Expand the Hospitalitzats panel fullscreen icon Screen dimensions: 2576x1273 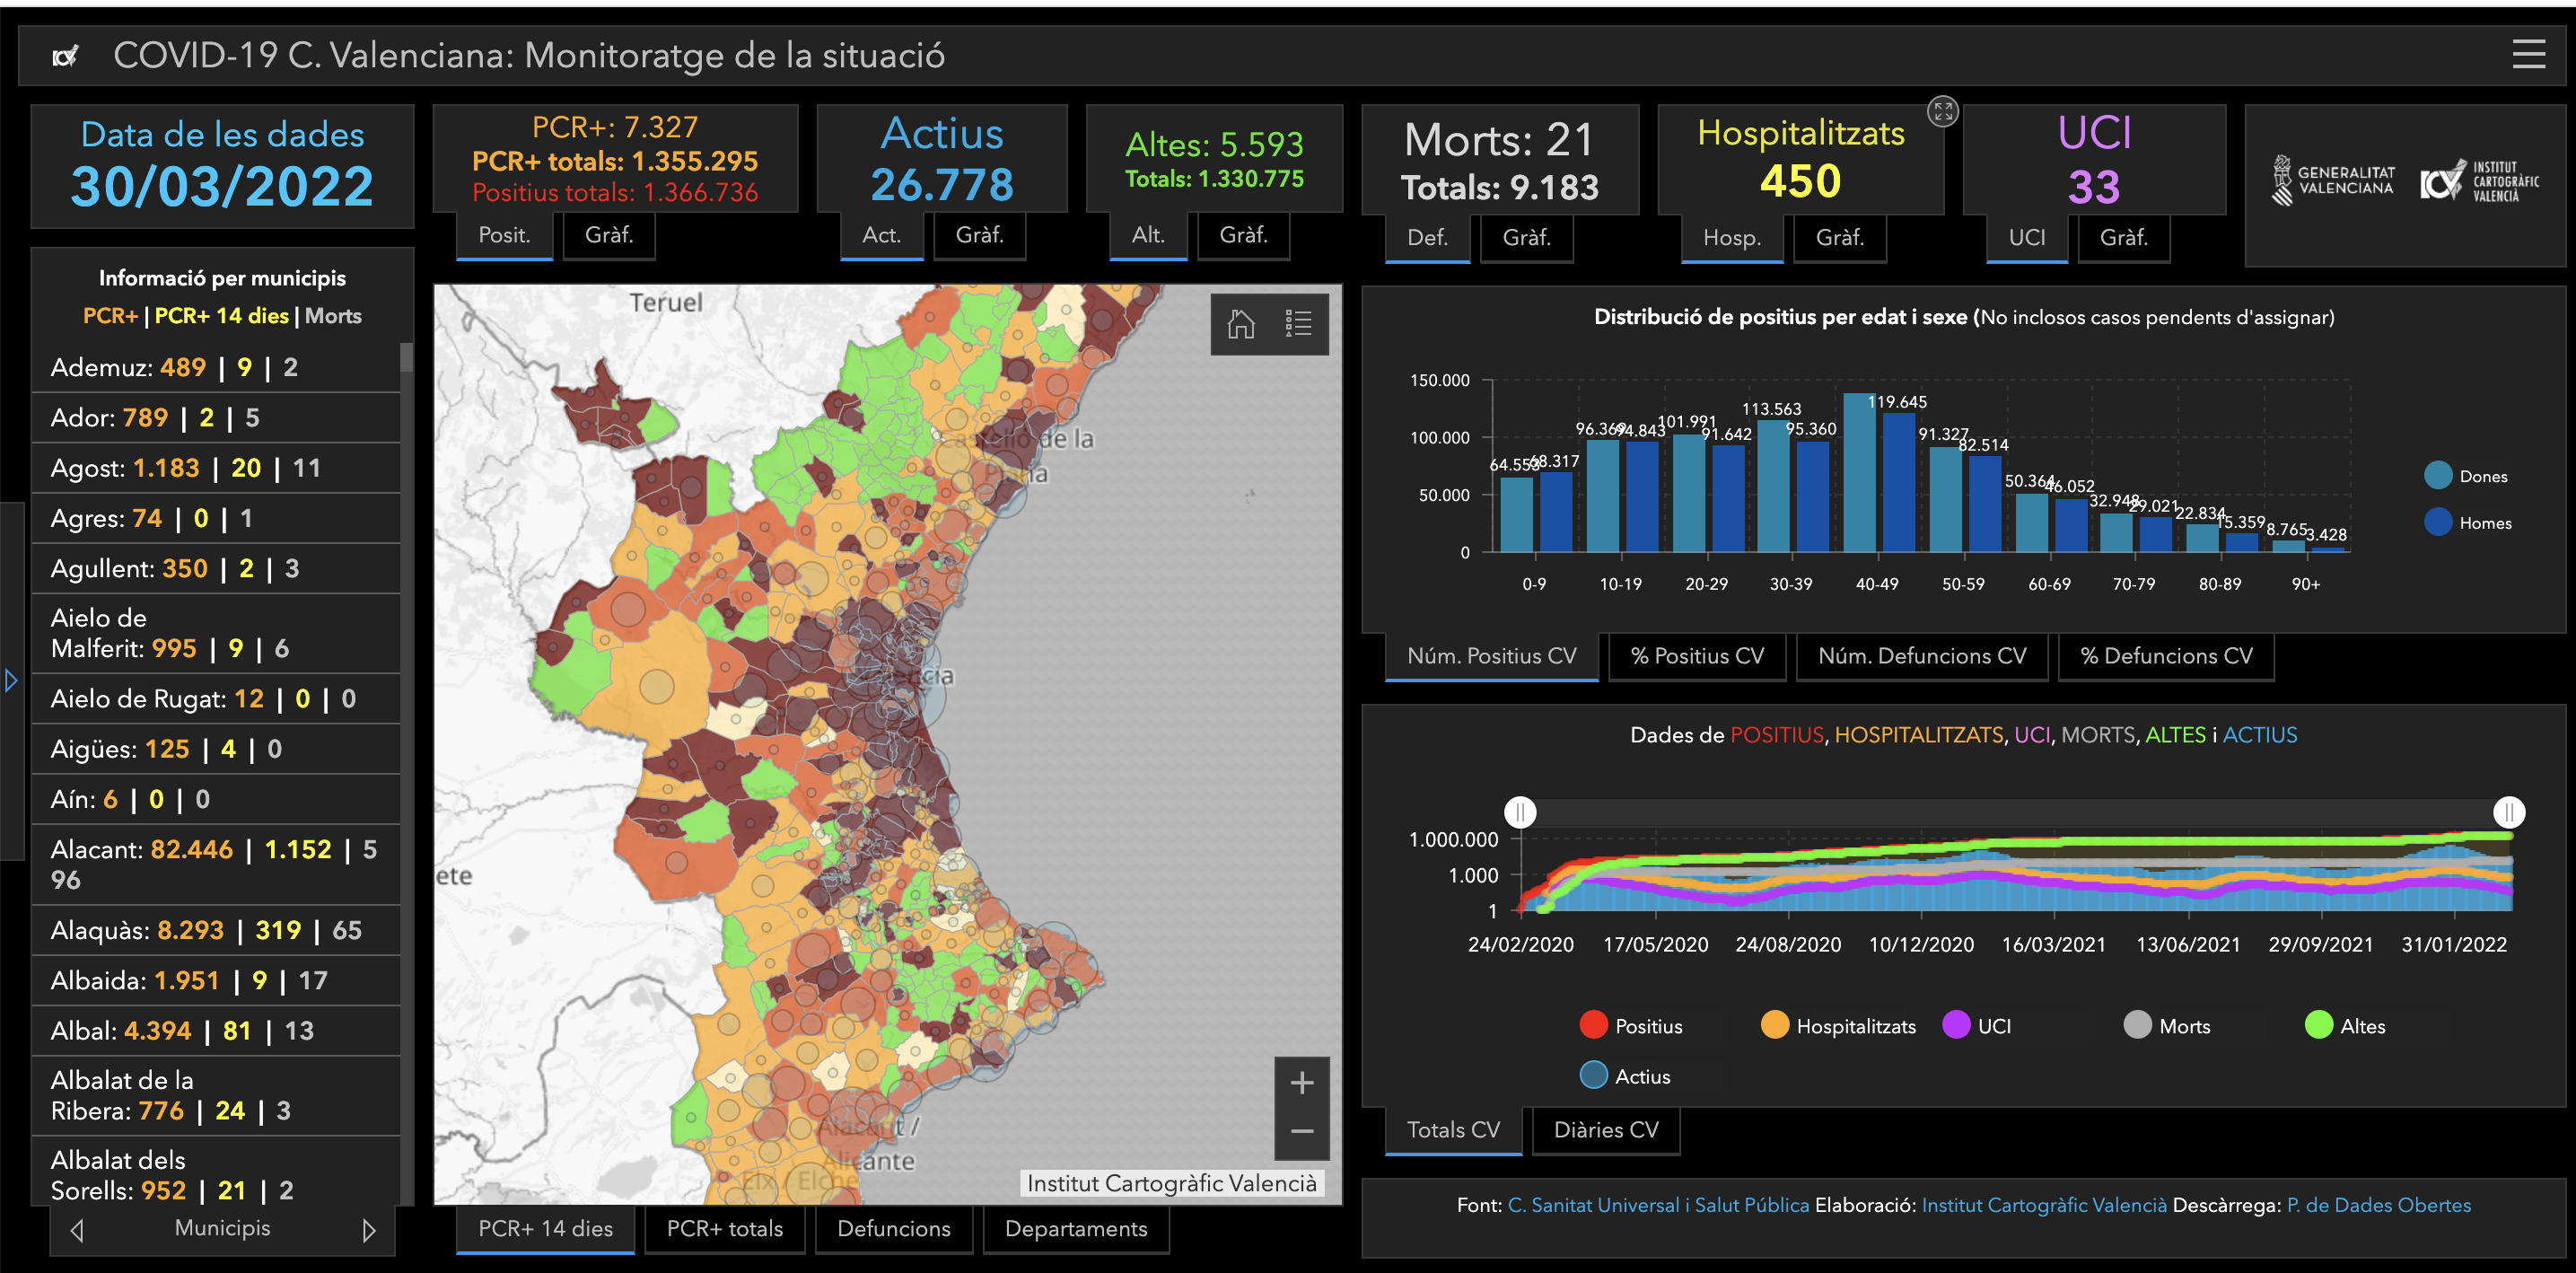(x=1942, y=112)
